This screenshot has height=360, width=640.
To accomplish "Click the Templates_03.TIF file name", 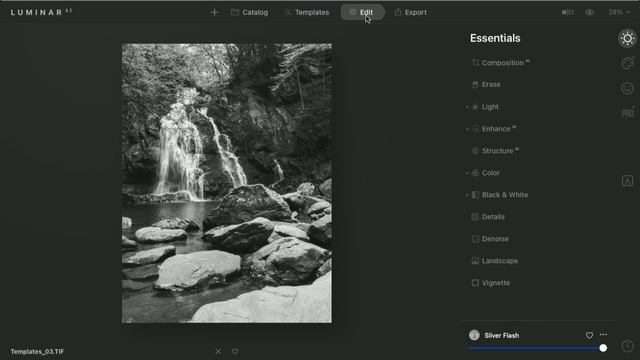I will [37, 351].
